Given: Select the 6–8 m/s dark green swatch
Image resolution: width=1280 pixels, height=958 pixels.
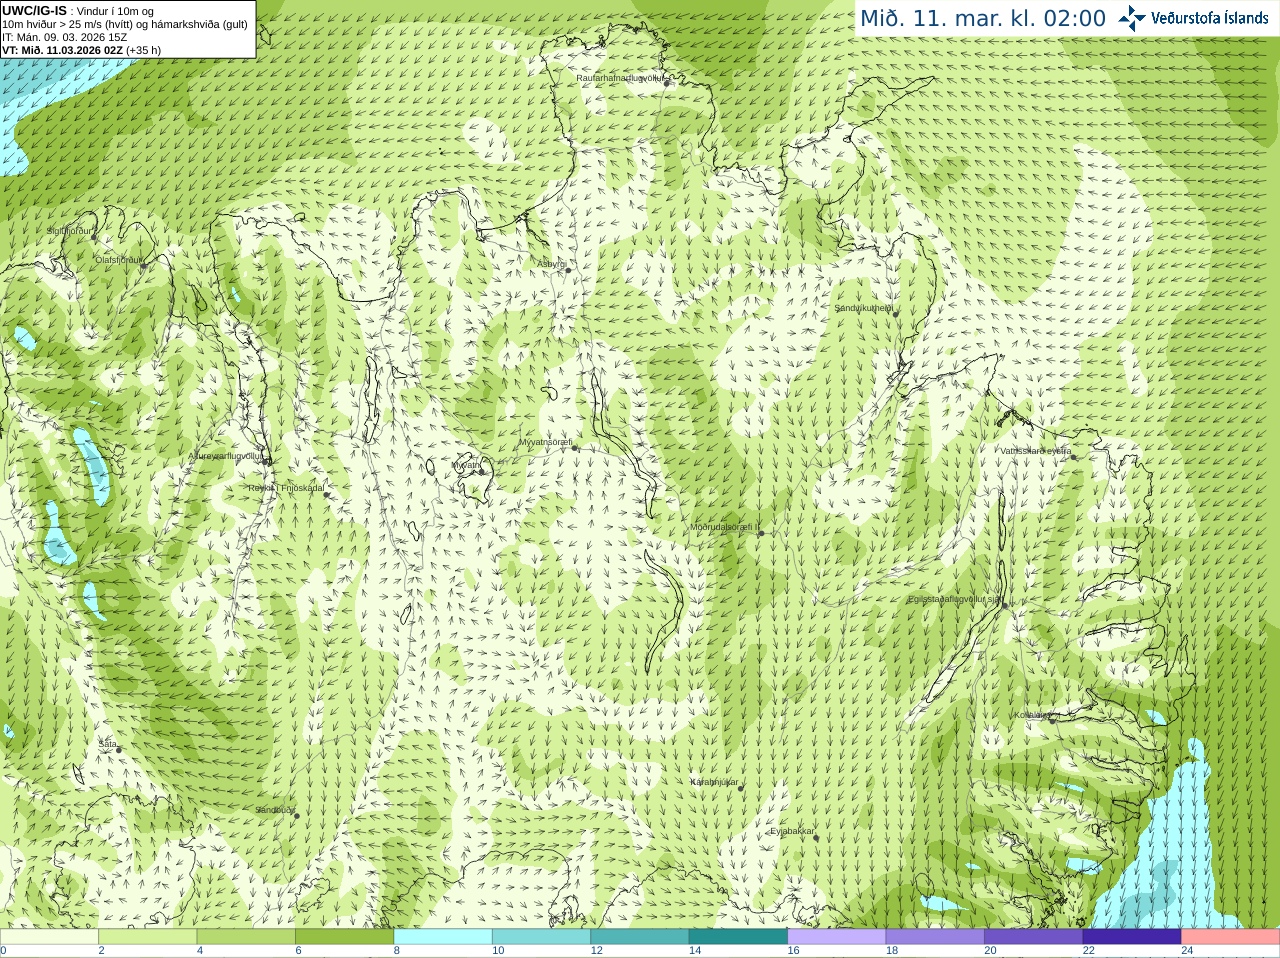Looking at the screenshot, I should click(344, 937).
